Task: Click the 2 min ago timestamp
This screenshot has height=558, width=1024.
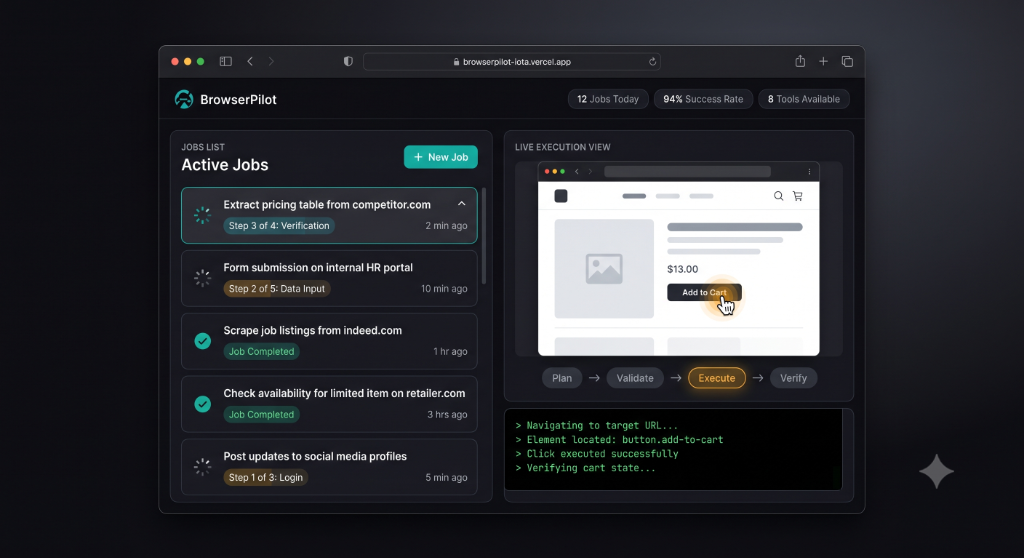Action: click(x=446, y=225)
